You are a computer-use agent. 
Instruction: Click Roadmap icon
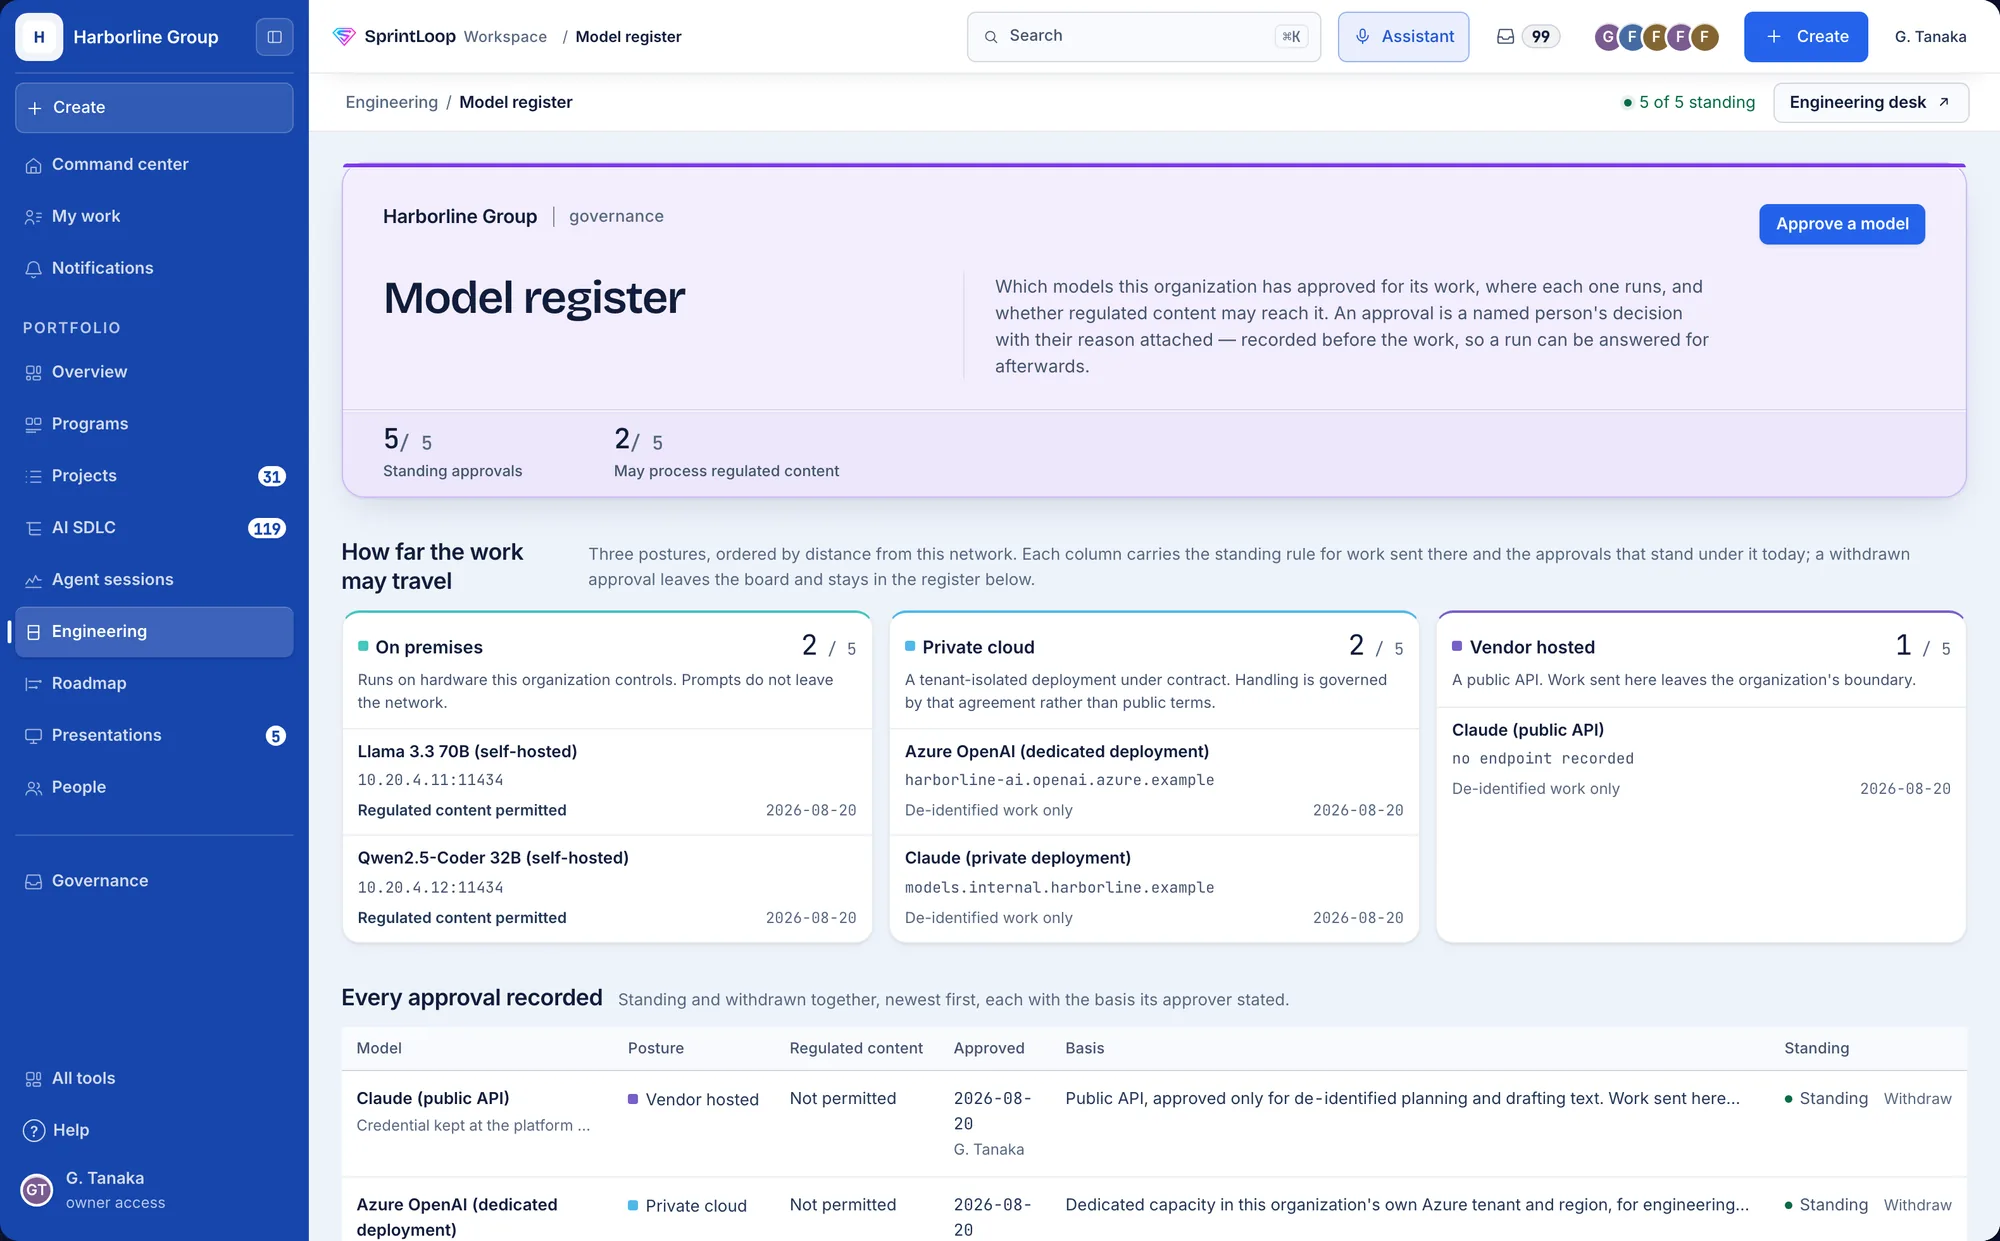(x=33, y=684)
